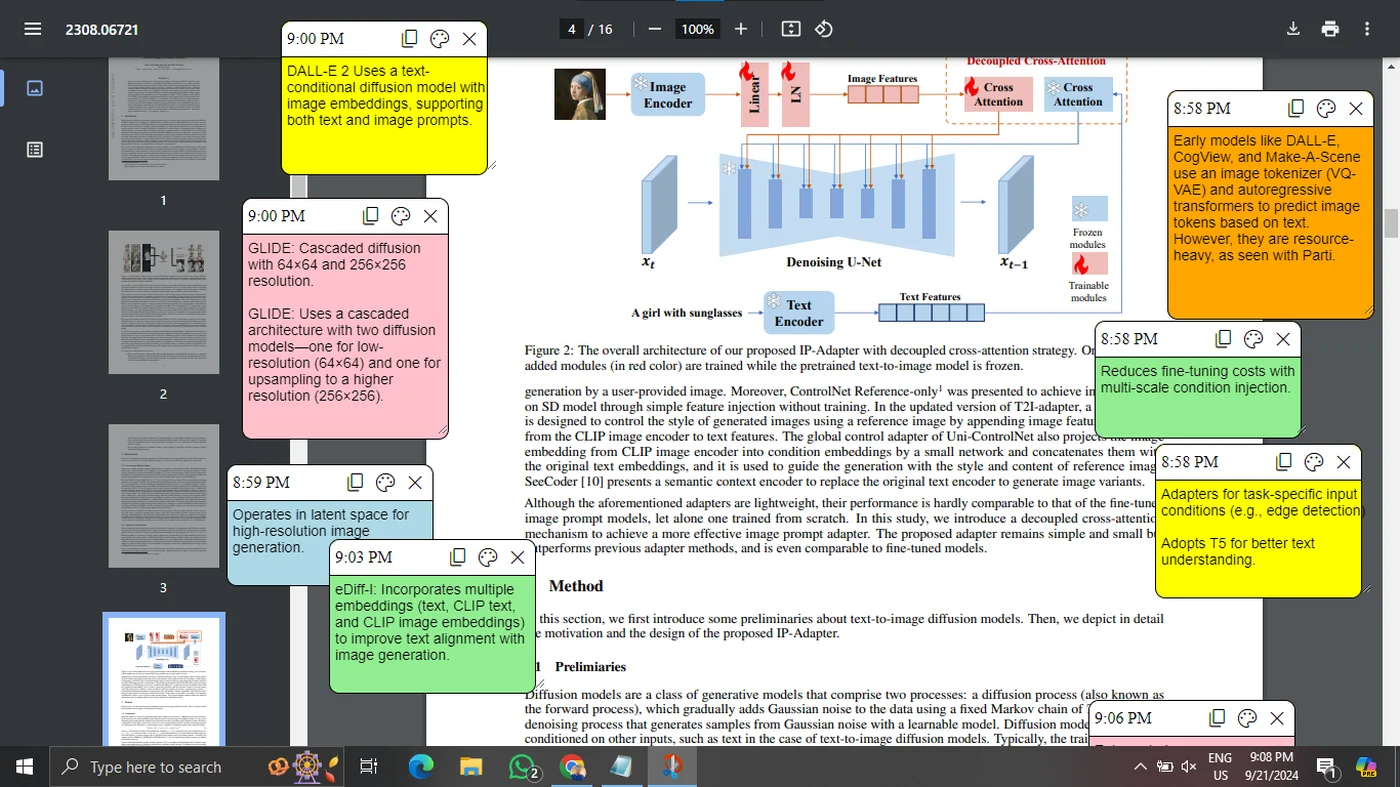Click the muted volume tray icon
Screen dimensions: 1400x787
1189,767
